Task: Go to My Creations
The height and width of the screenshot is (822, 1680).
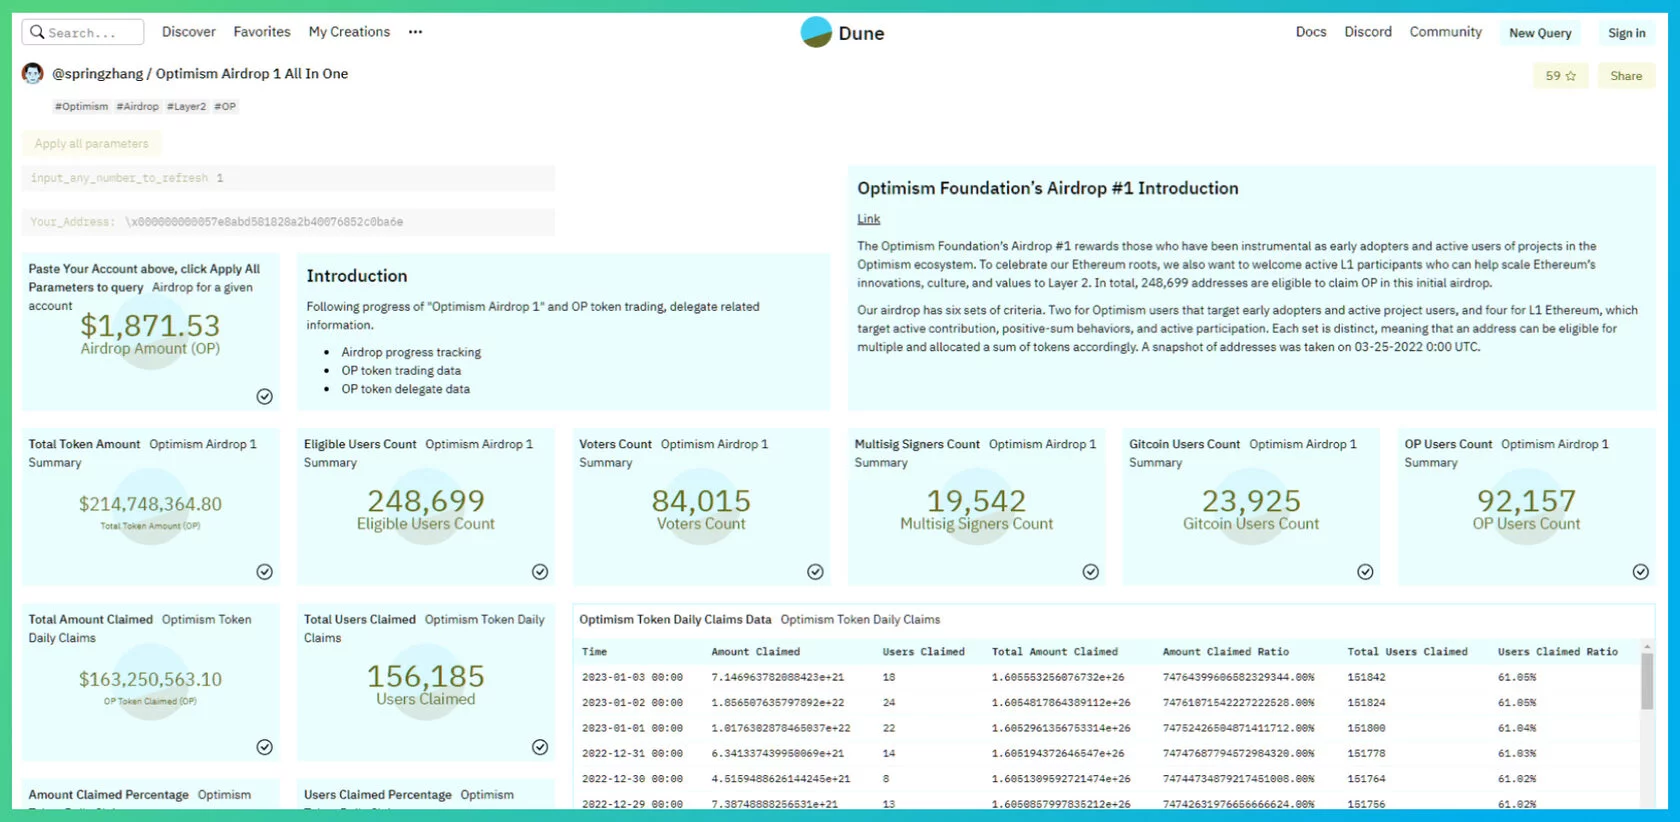Action: pos(349,32)
